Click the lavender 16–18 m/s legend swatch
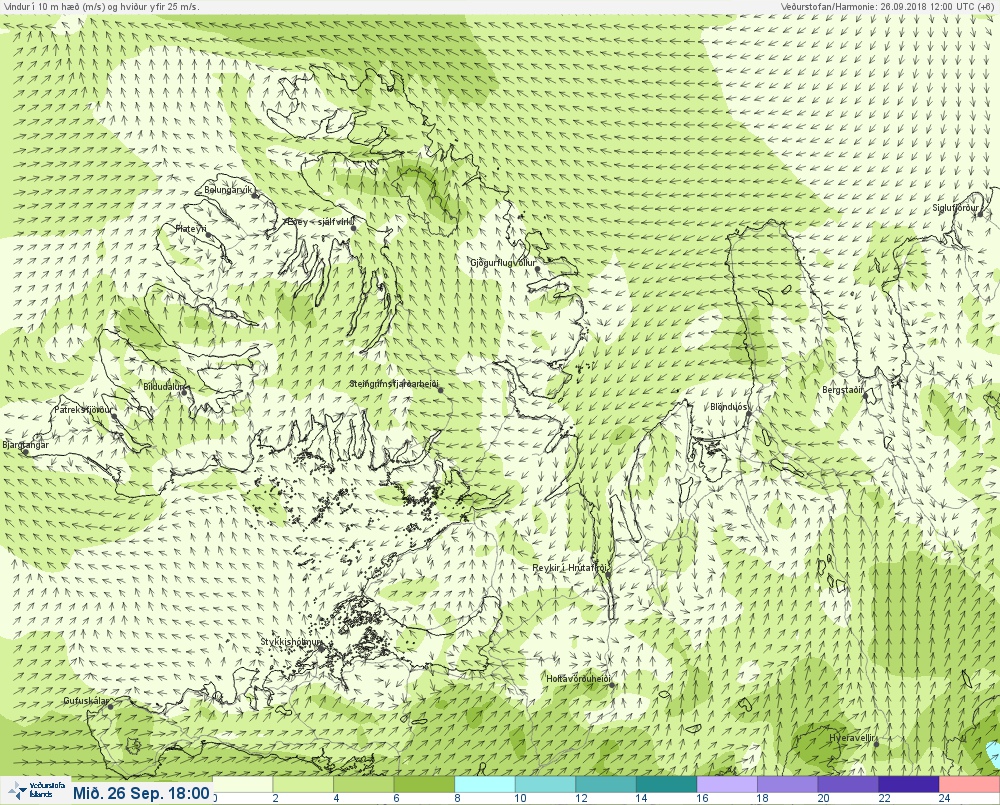1000x805 pixels. pyautogui.click(x=727, y=784)
